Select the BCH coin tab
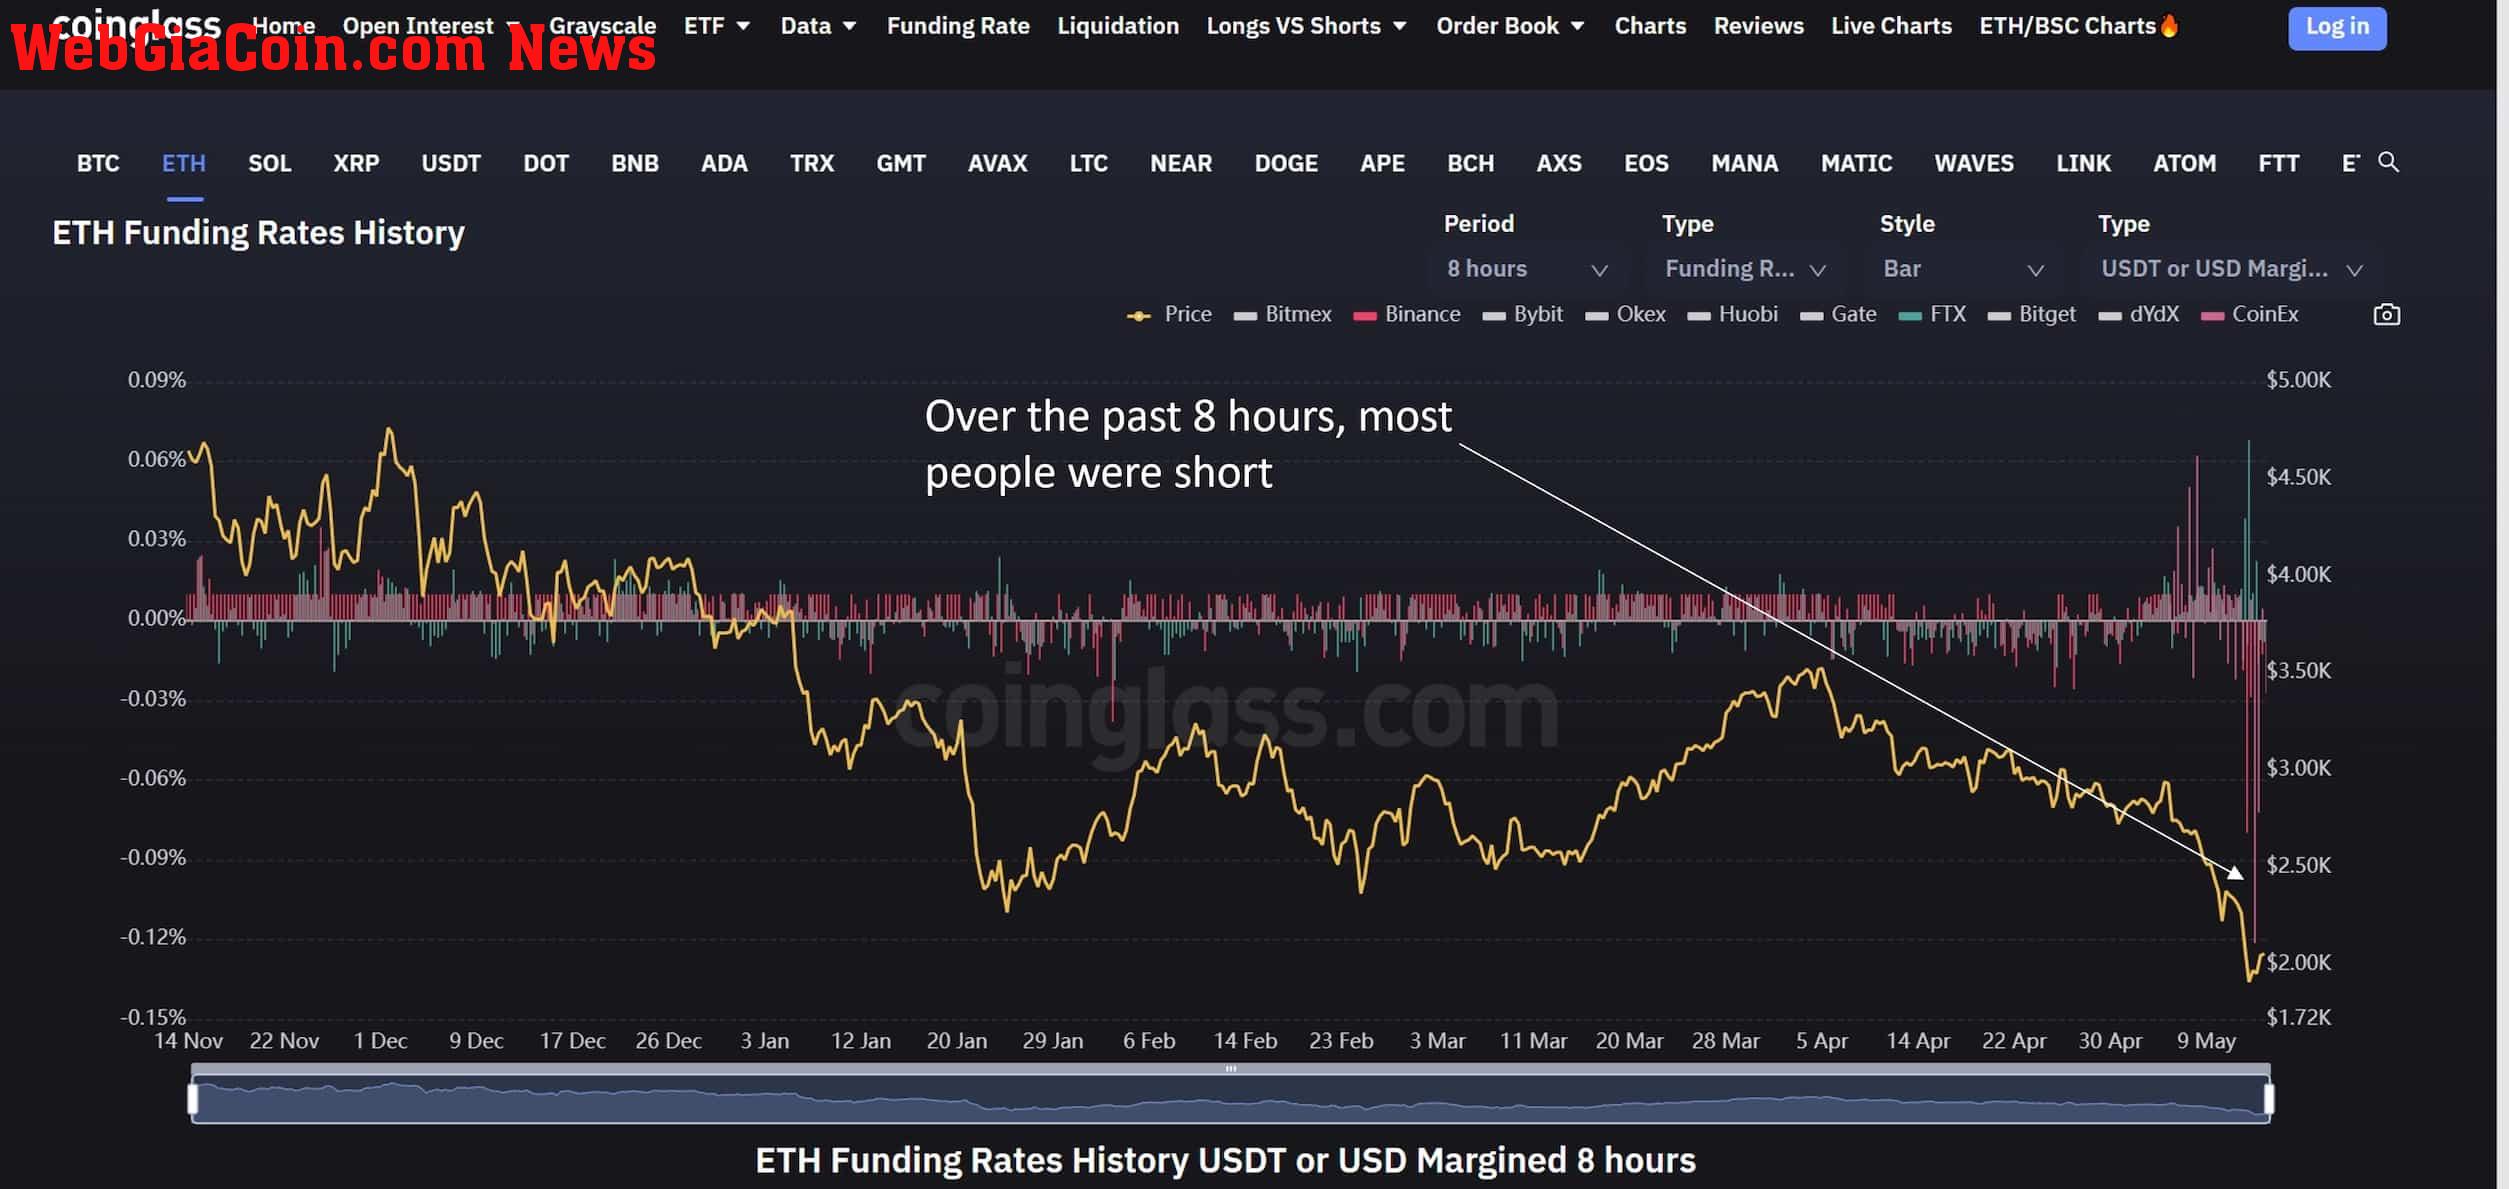The width and height of the screenshot is (2509, 1189). pyautogui.click(x=1470, y=163)
